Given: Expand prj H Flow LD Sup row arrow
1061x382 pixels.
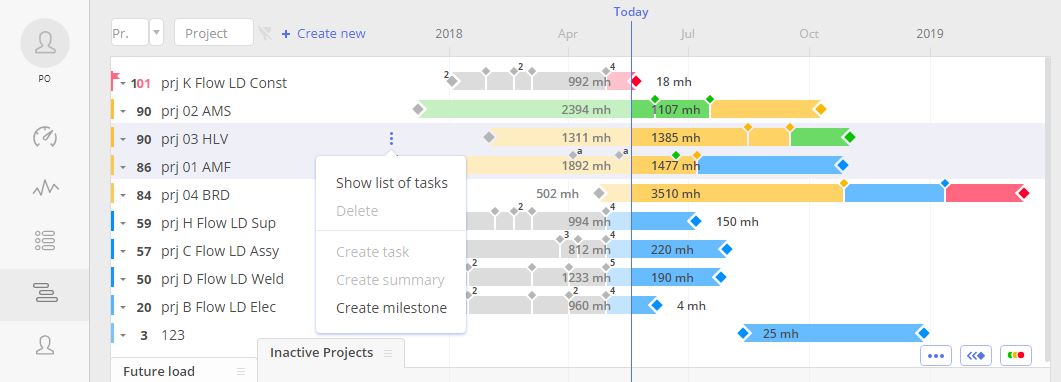Looking at the screenshot, I should tap(123, 223).
